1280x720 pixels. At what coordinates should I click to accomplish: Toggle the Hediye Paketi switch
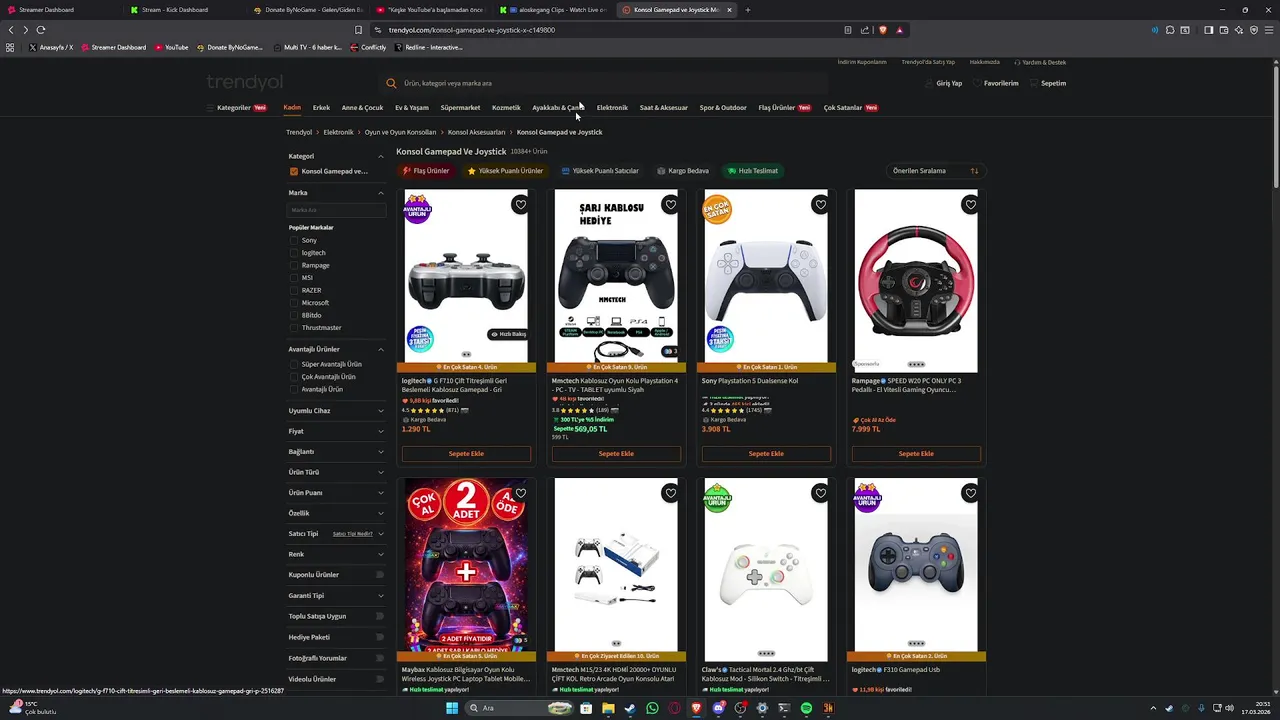(380, 637)
